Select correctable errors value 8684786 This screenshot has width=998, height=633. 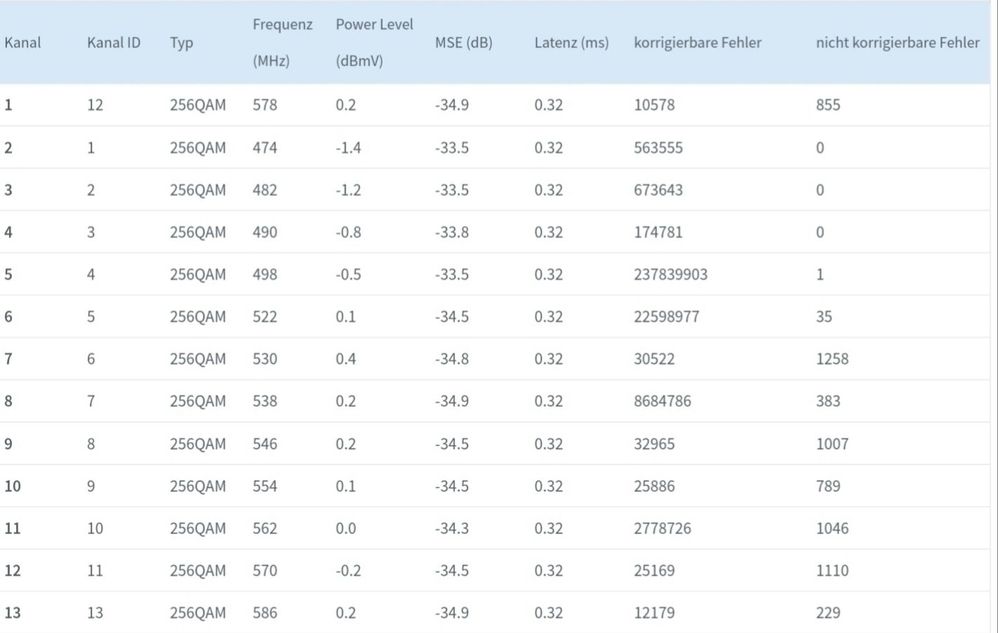click(x=662, y=401)
